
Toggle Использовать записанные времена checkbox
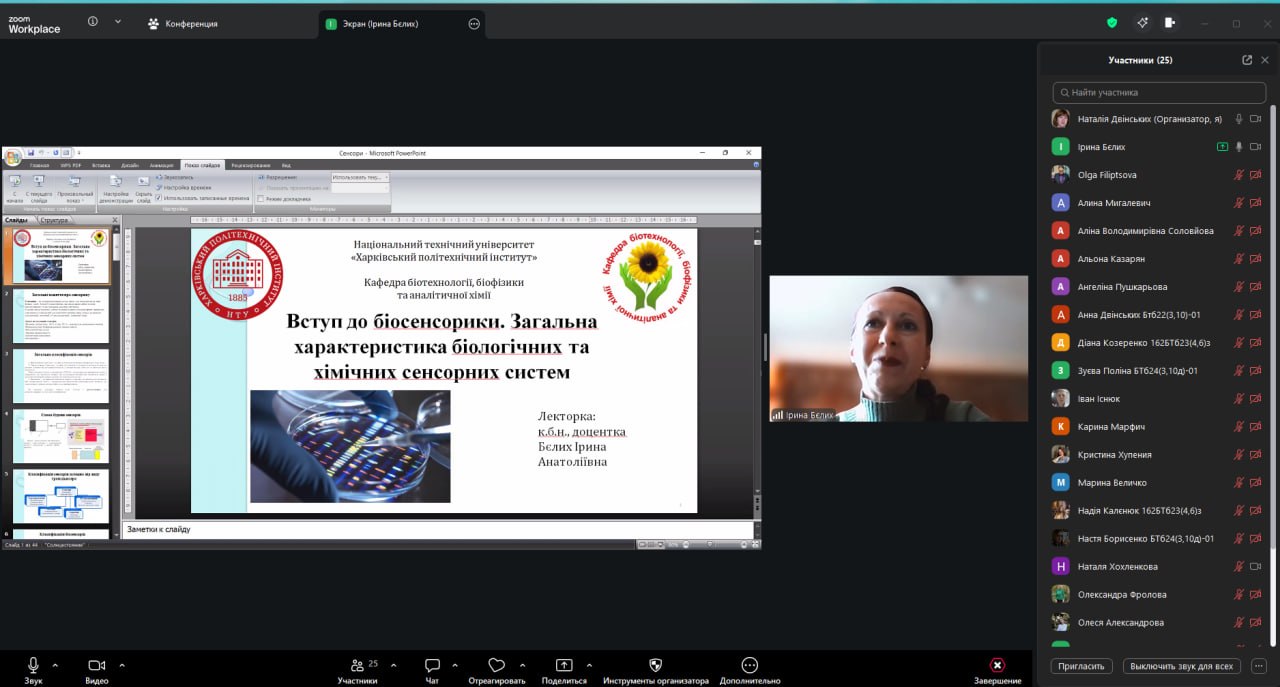click(x=159, y=198)
